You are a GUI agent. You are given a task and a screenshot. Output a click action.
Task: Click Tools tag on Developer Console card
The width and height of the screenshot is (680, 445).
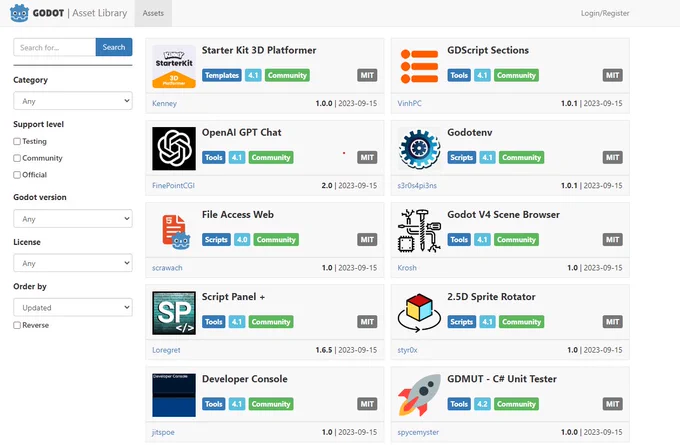(213, 404)
